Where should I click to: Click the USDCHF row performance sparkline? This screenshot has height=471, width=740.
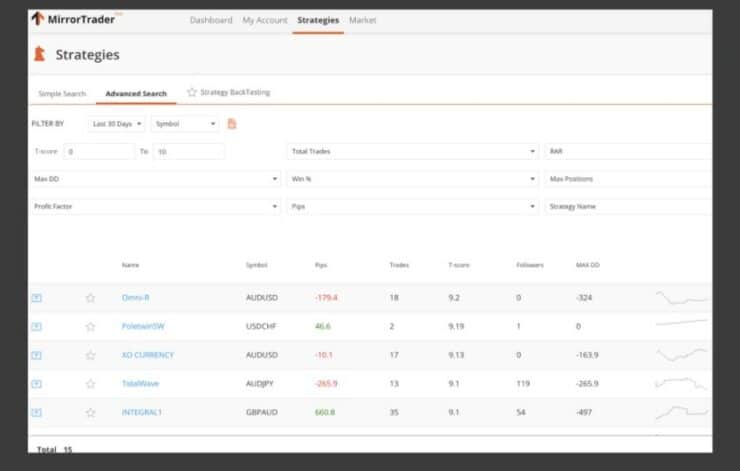[683, 324]
